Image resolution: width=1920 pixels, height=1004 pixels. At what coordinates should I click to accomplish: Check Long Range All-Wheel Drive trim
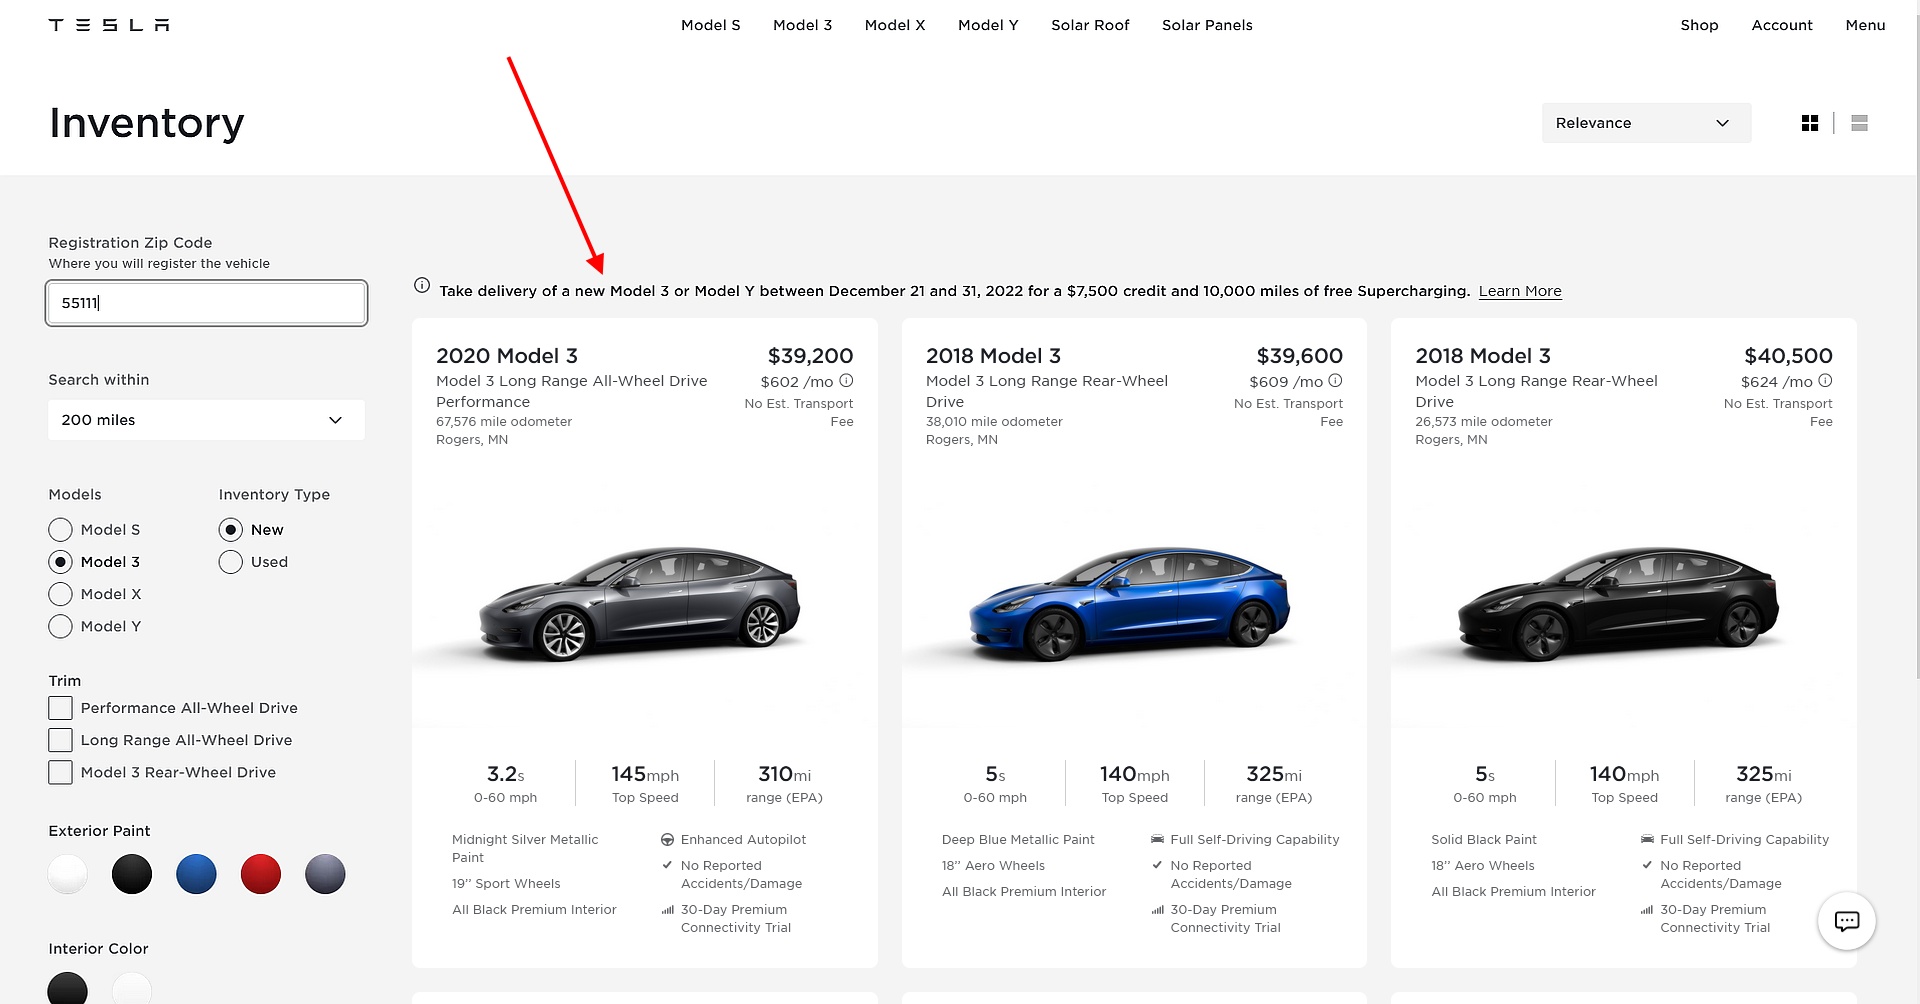coord(60,740)
